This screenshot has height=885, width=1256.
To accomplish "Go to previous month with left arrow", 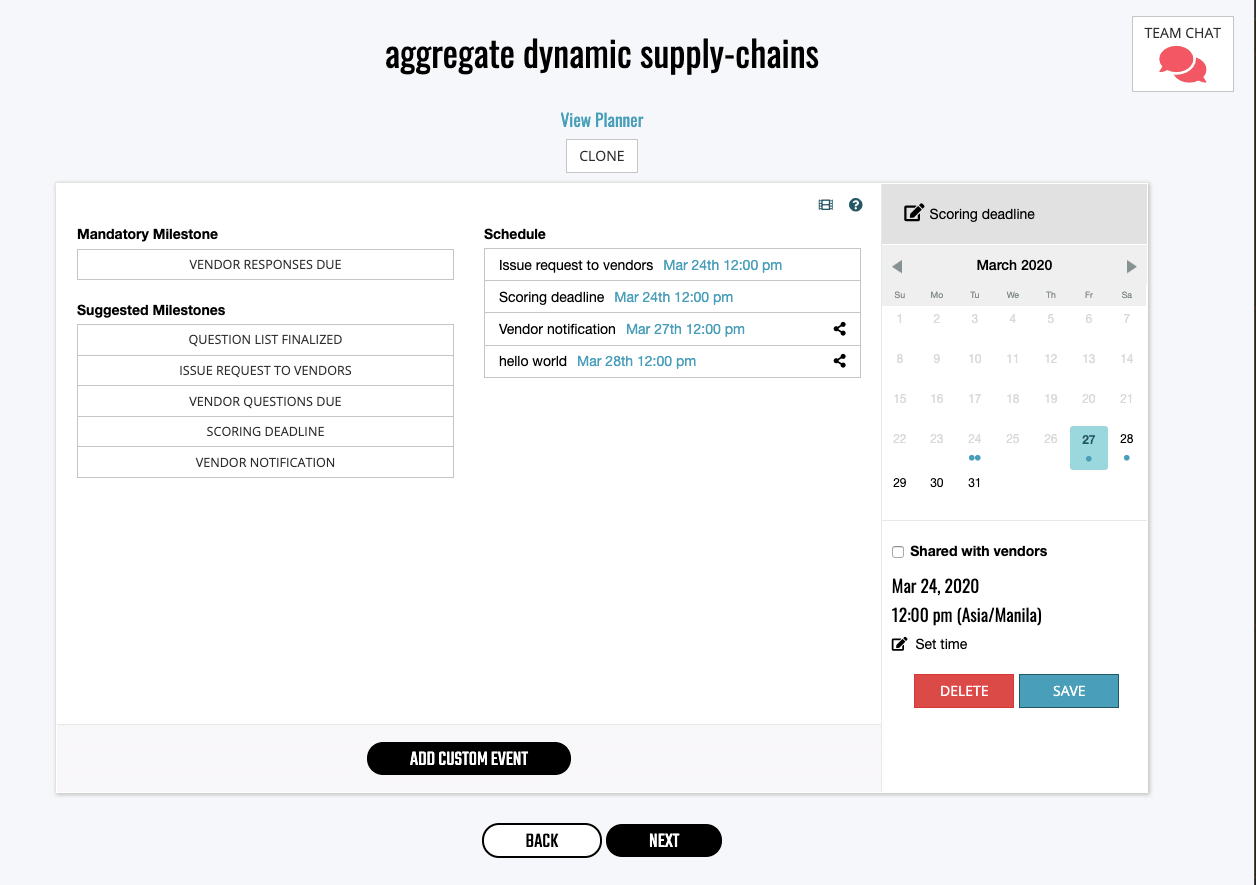I will click(897, 266).
